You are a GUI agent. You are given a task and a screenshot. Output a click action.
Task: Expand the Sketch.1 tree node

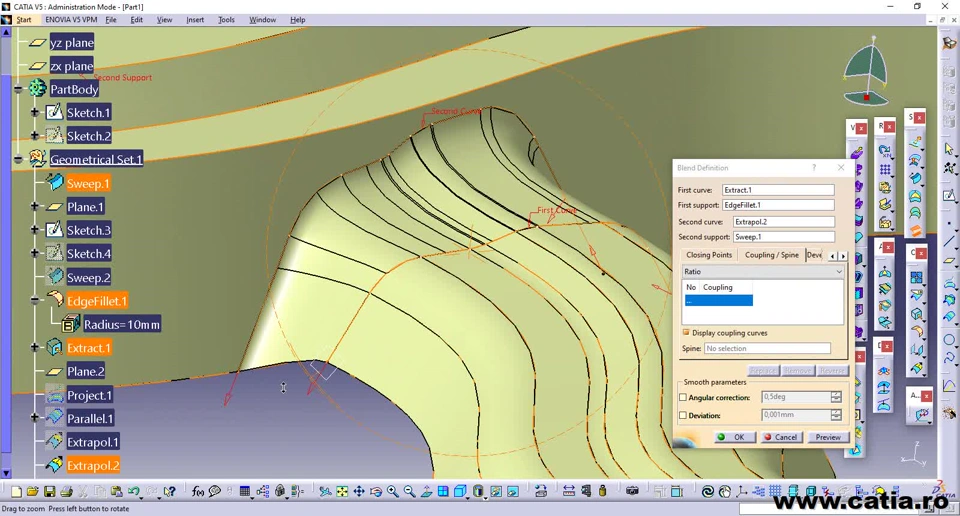coord(35,113)
